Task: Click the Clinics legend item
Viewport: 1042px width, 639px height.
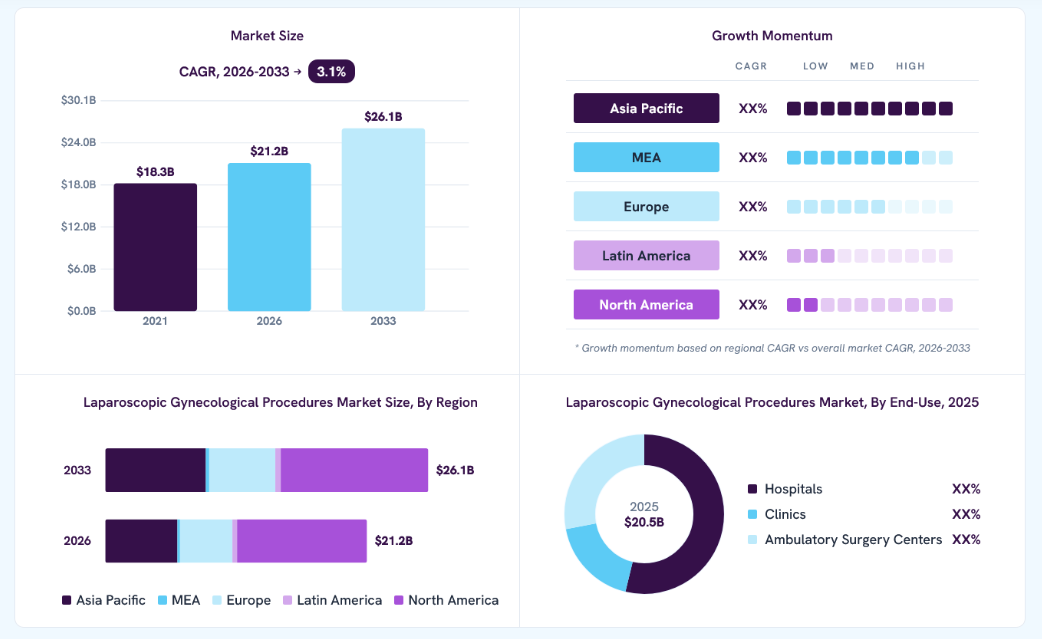Action: click(776, 514)
